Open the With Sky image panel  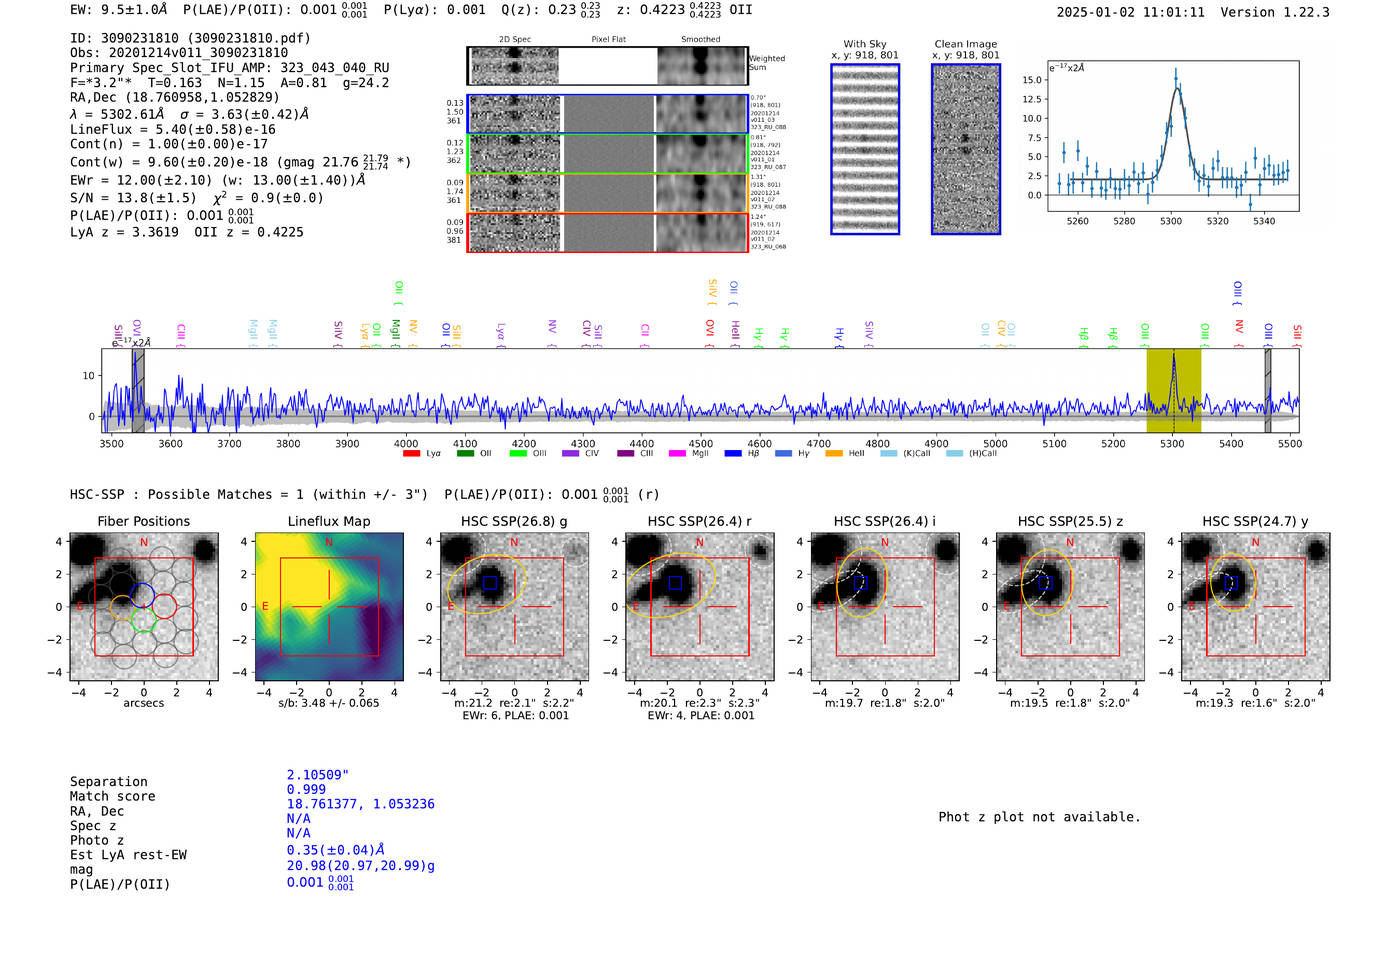pyautogui.click(x=865, y=149)
